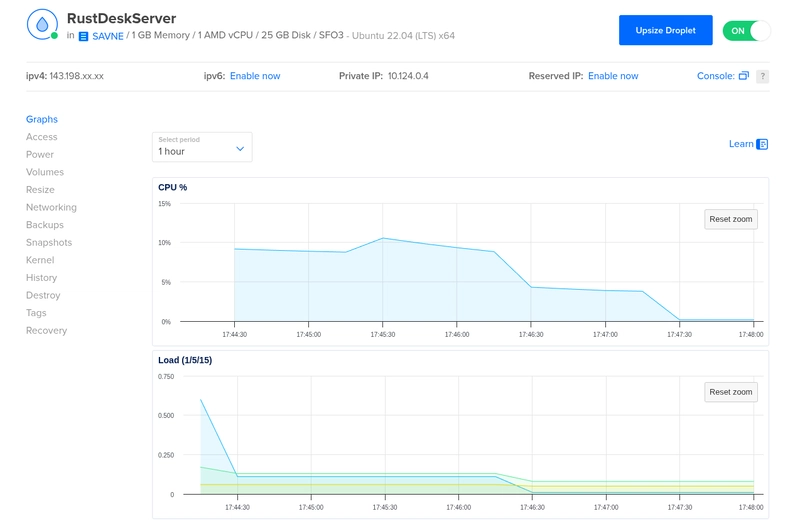Screen dimensions: 800x521
Task: Select Resize in the sidebar
Action: tap(40, 190)
